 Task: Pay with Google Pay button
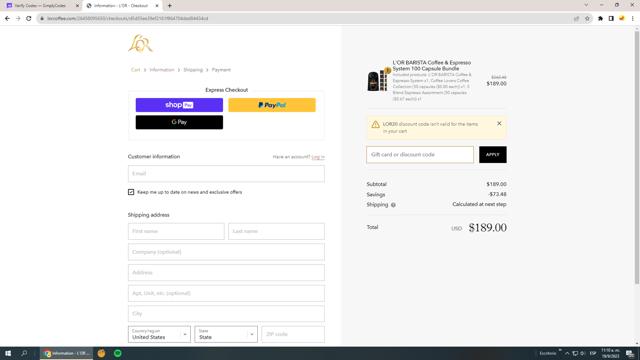179,122
